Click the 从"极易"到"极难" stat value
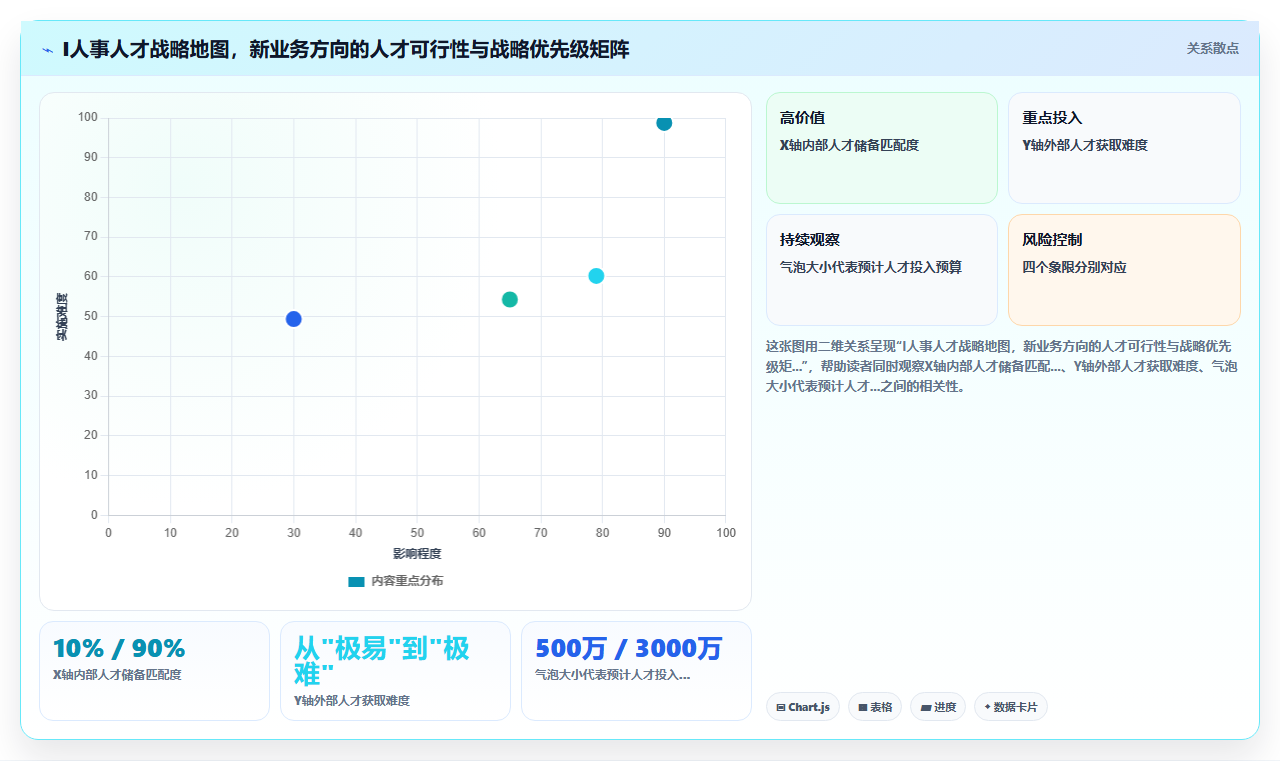This screenshot has width=1280, height=761. coord(382,660)
